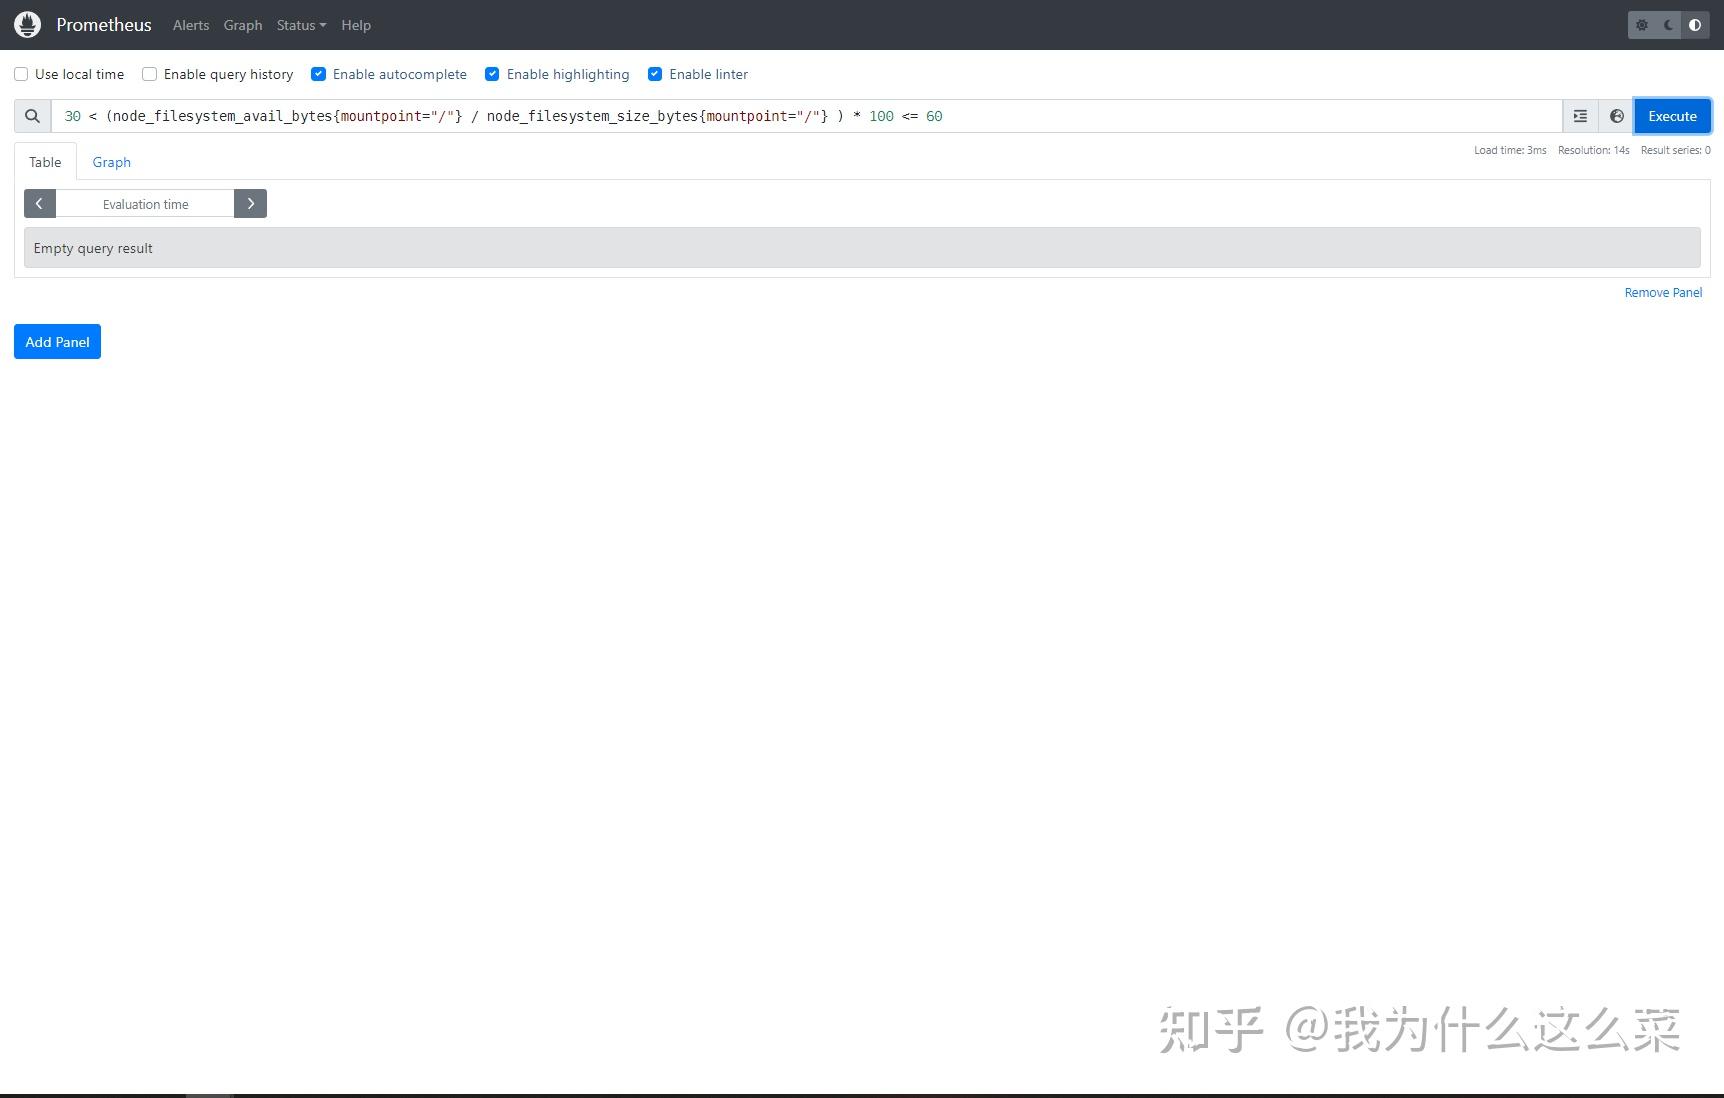
Task: Step forward with the right evaluation time chevron
Action: tap(250, 203)
